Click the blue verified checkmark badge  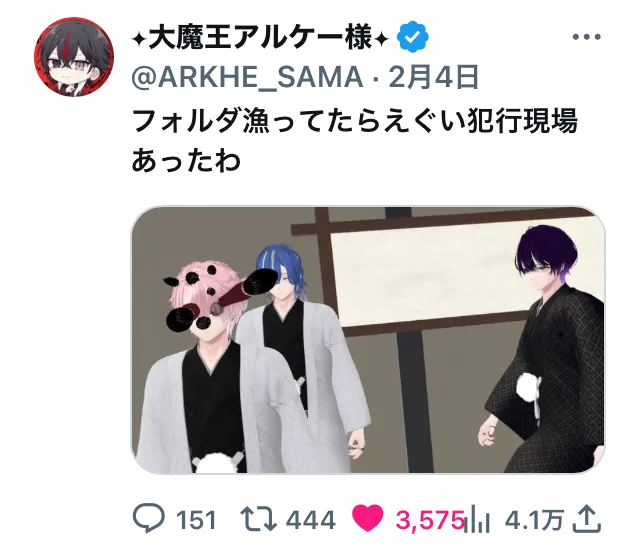pos(413,37)
